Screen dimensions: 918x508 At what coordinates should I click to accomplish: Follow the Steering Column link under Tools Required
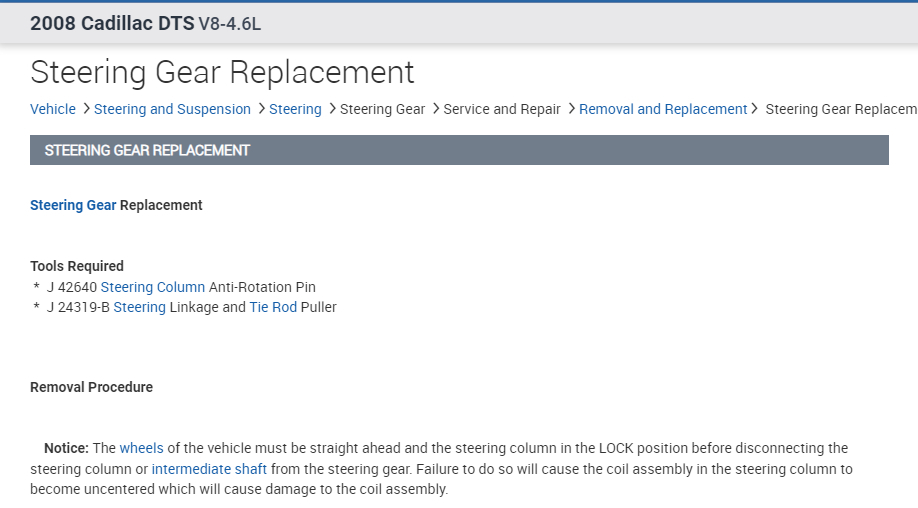click(x=153, y=287)
